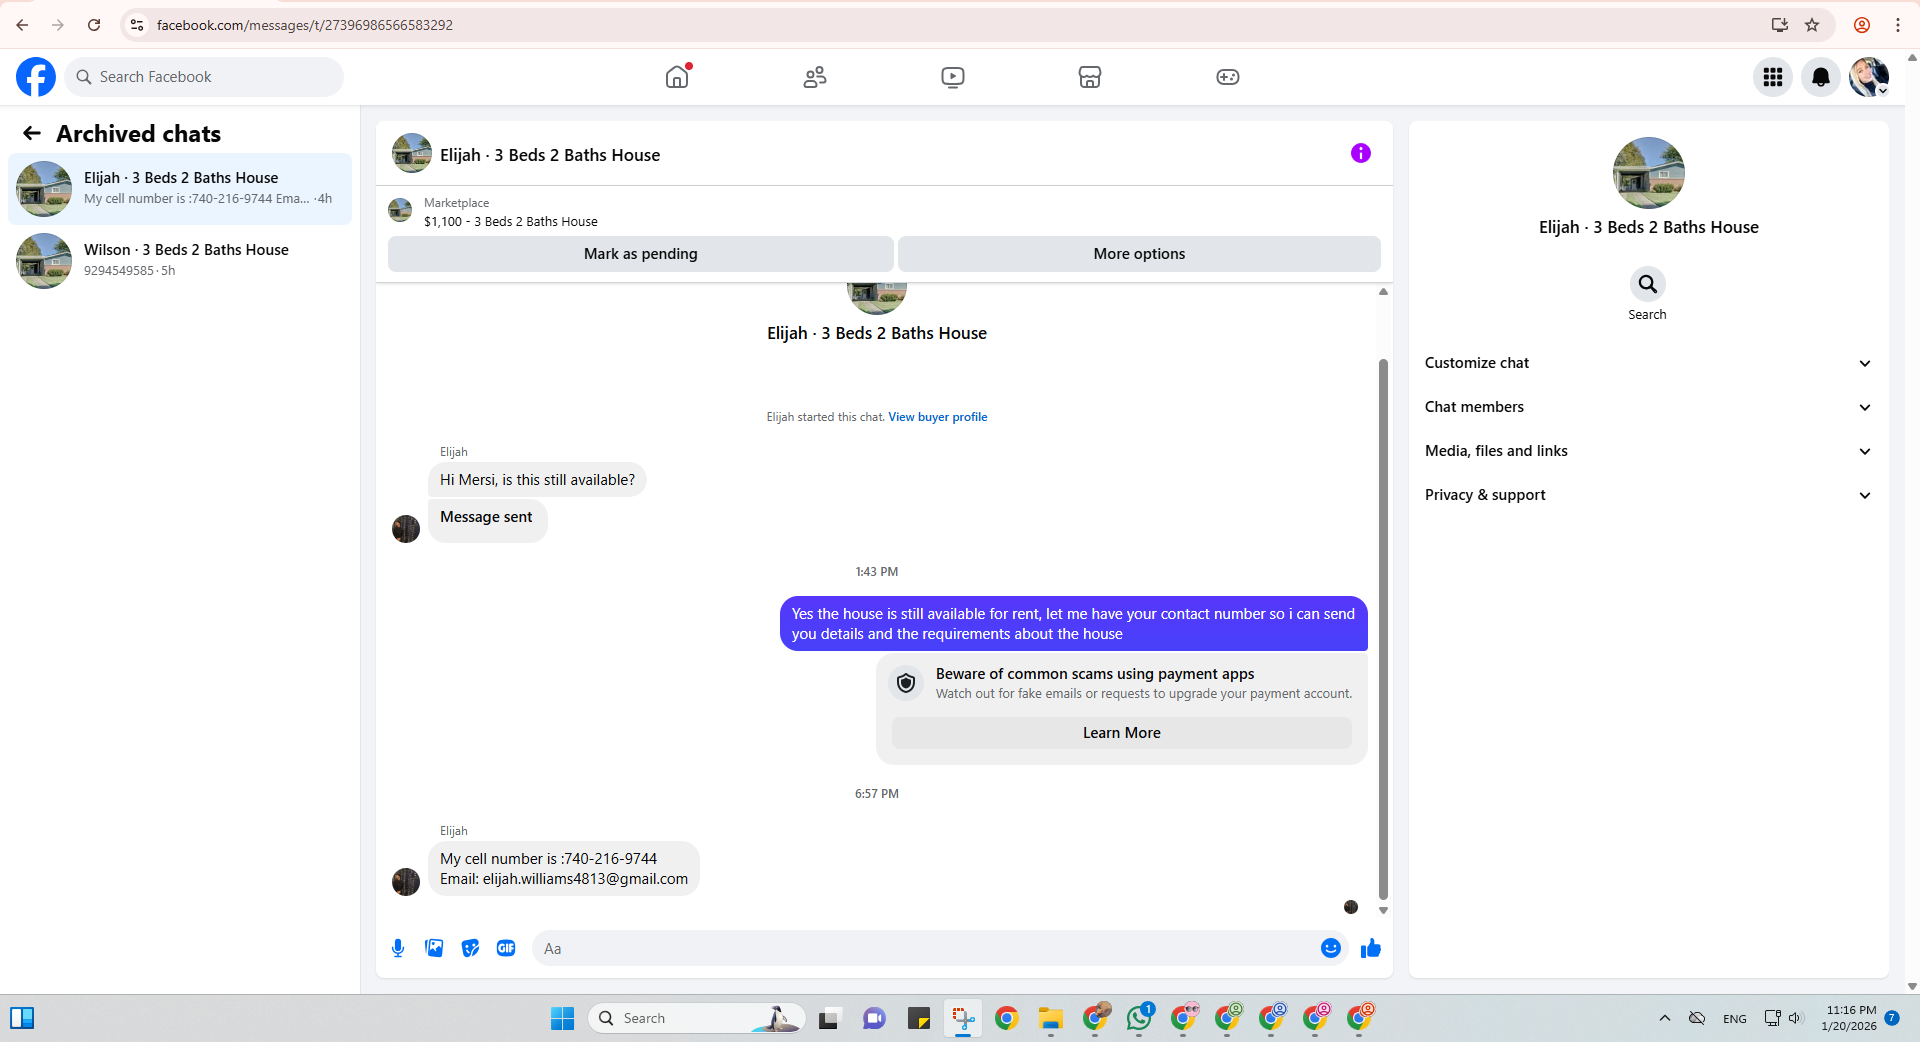Image resolution: width=1920 pixels, height=1042 pixels.
Task: Go back in the browser
Action: tap(22, 25)
